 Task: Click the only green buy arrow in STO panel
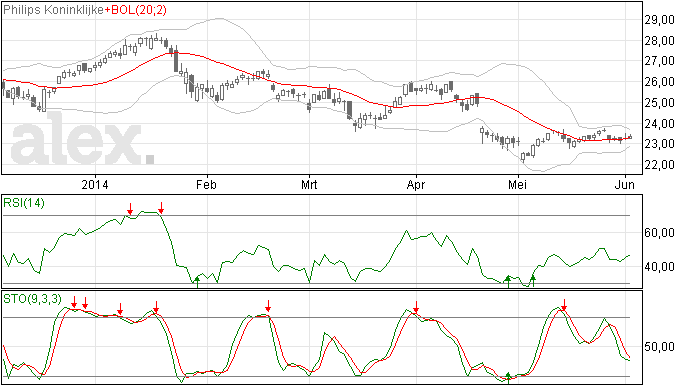[x=509, y=378]
